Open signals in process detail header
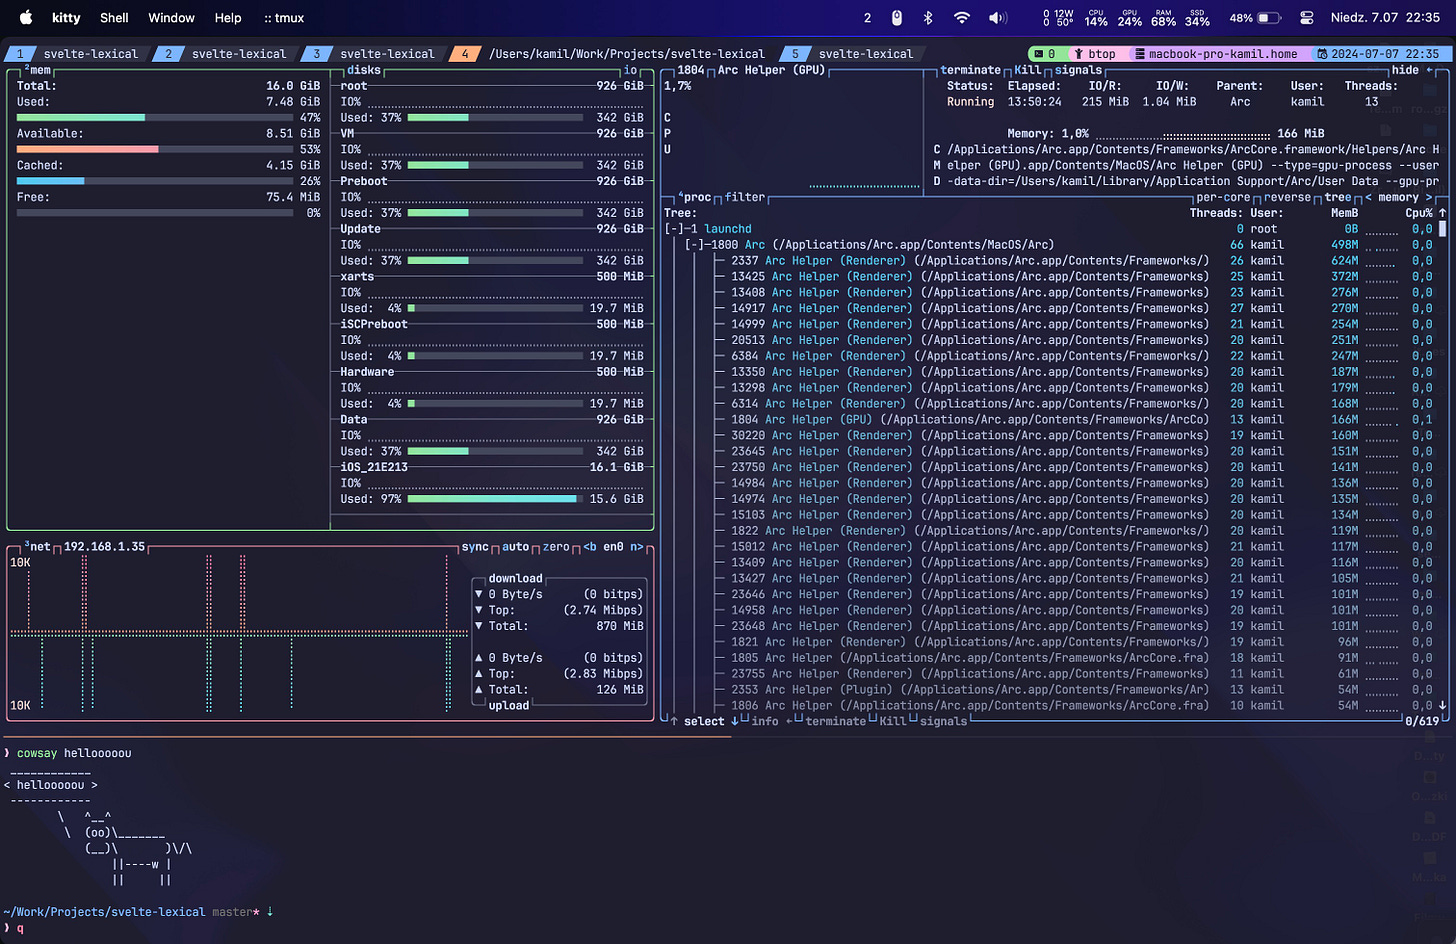Image resolution: width=1456 pixels, height=944 pixels. 1078,70
